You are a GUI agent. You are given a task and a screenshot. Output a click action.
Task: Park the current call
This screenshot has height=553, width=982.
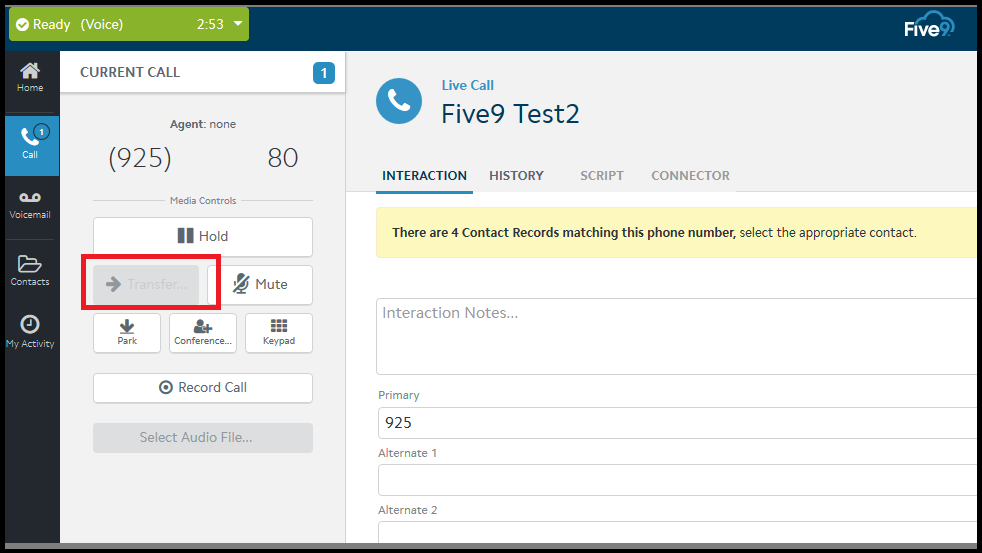[127, 333]
